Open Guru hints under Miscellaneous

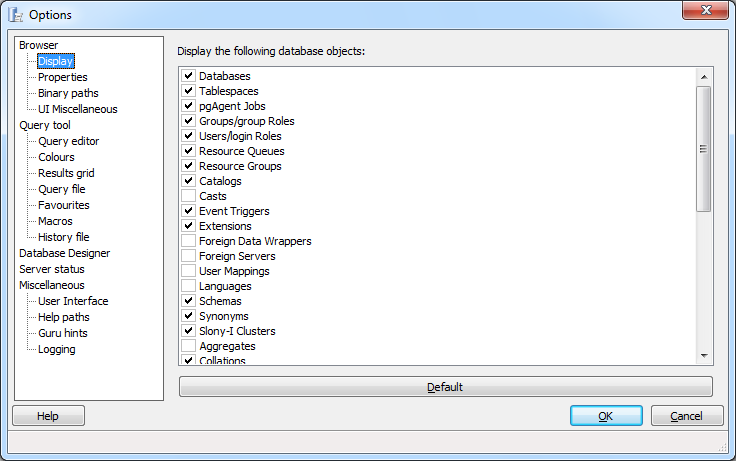click(x=64, y=333)
